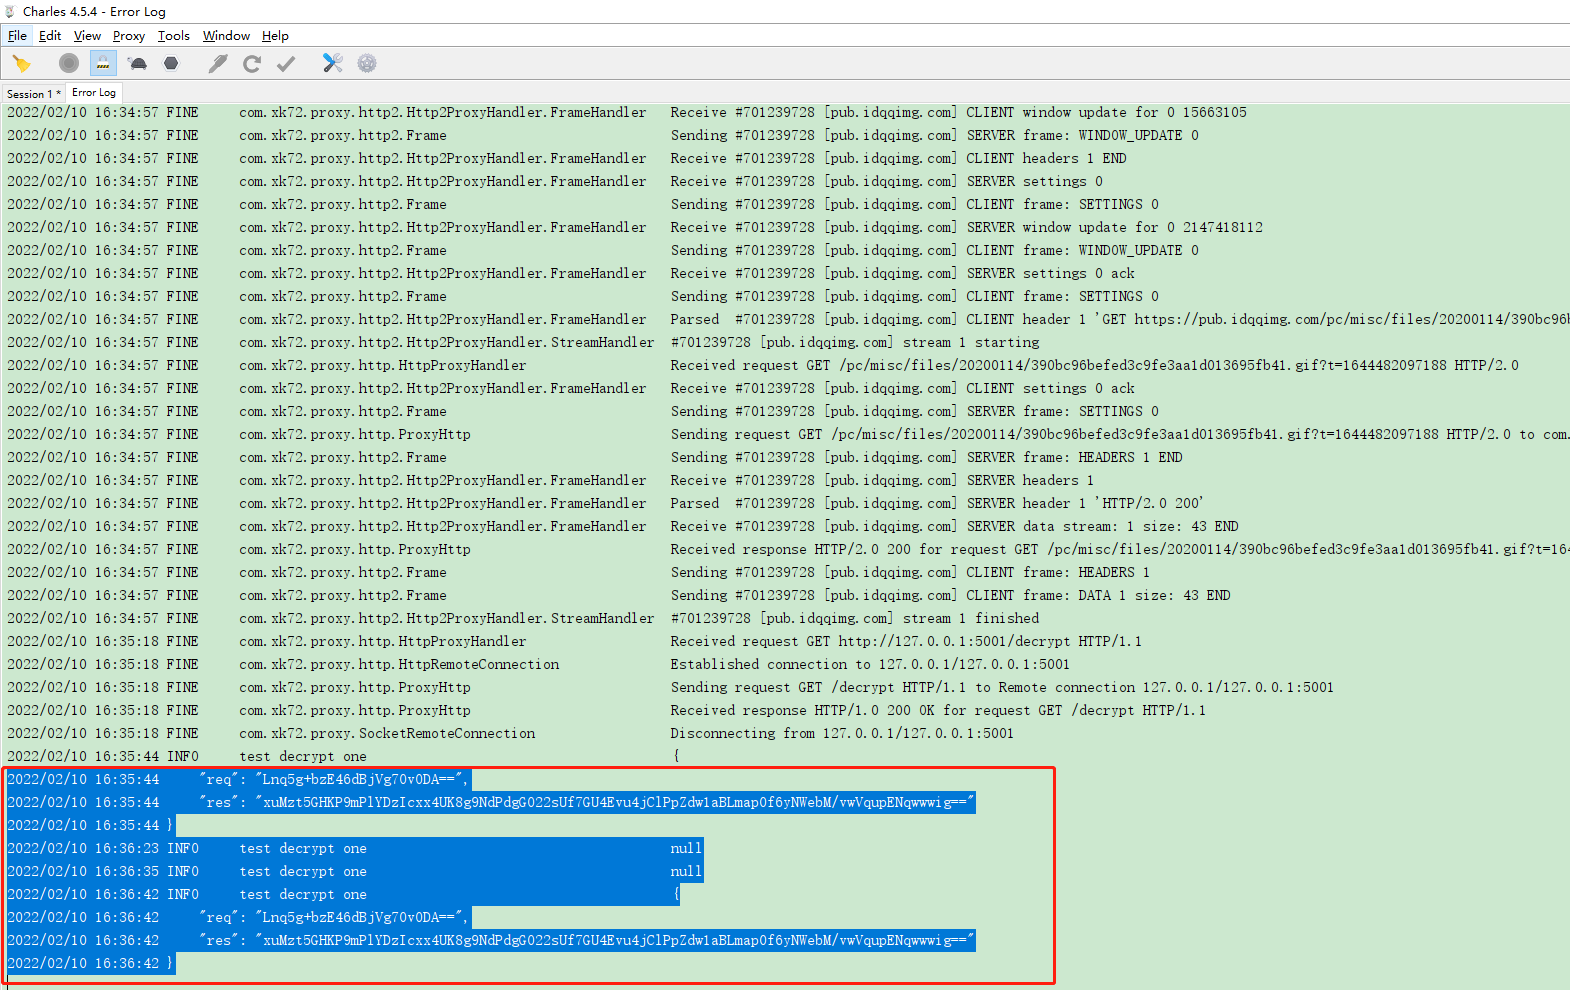Click the Charles app icon in the title bar
The image size is (1570, 990).
pyautogui.click(x=10, y=12)
